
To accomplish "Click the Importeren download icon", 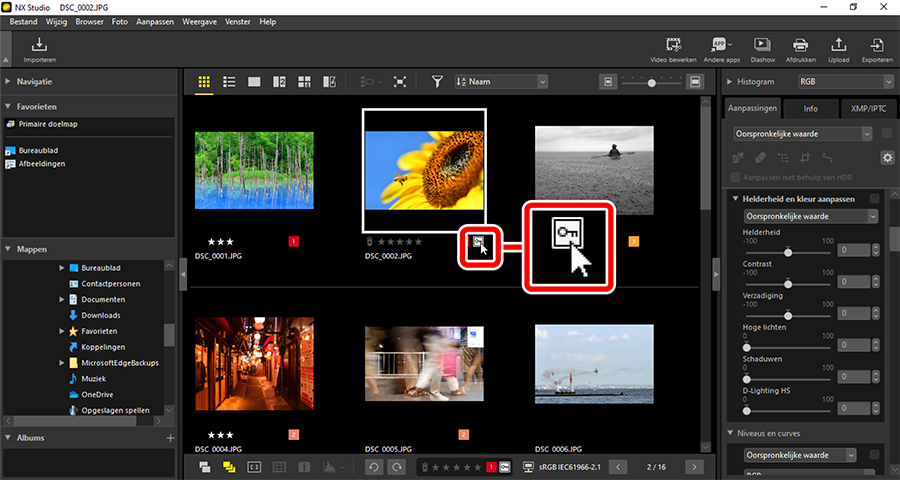I will 39,45.
